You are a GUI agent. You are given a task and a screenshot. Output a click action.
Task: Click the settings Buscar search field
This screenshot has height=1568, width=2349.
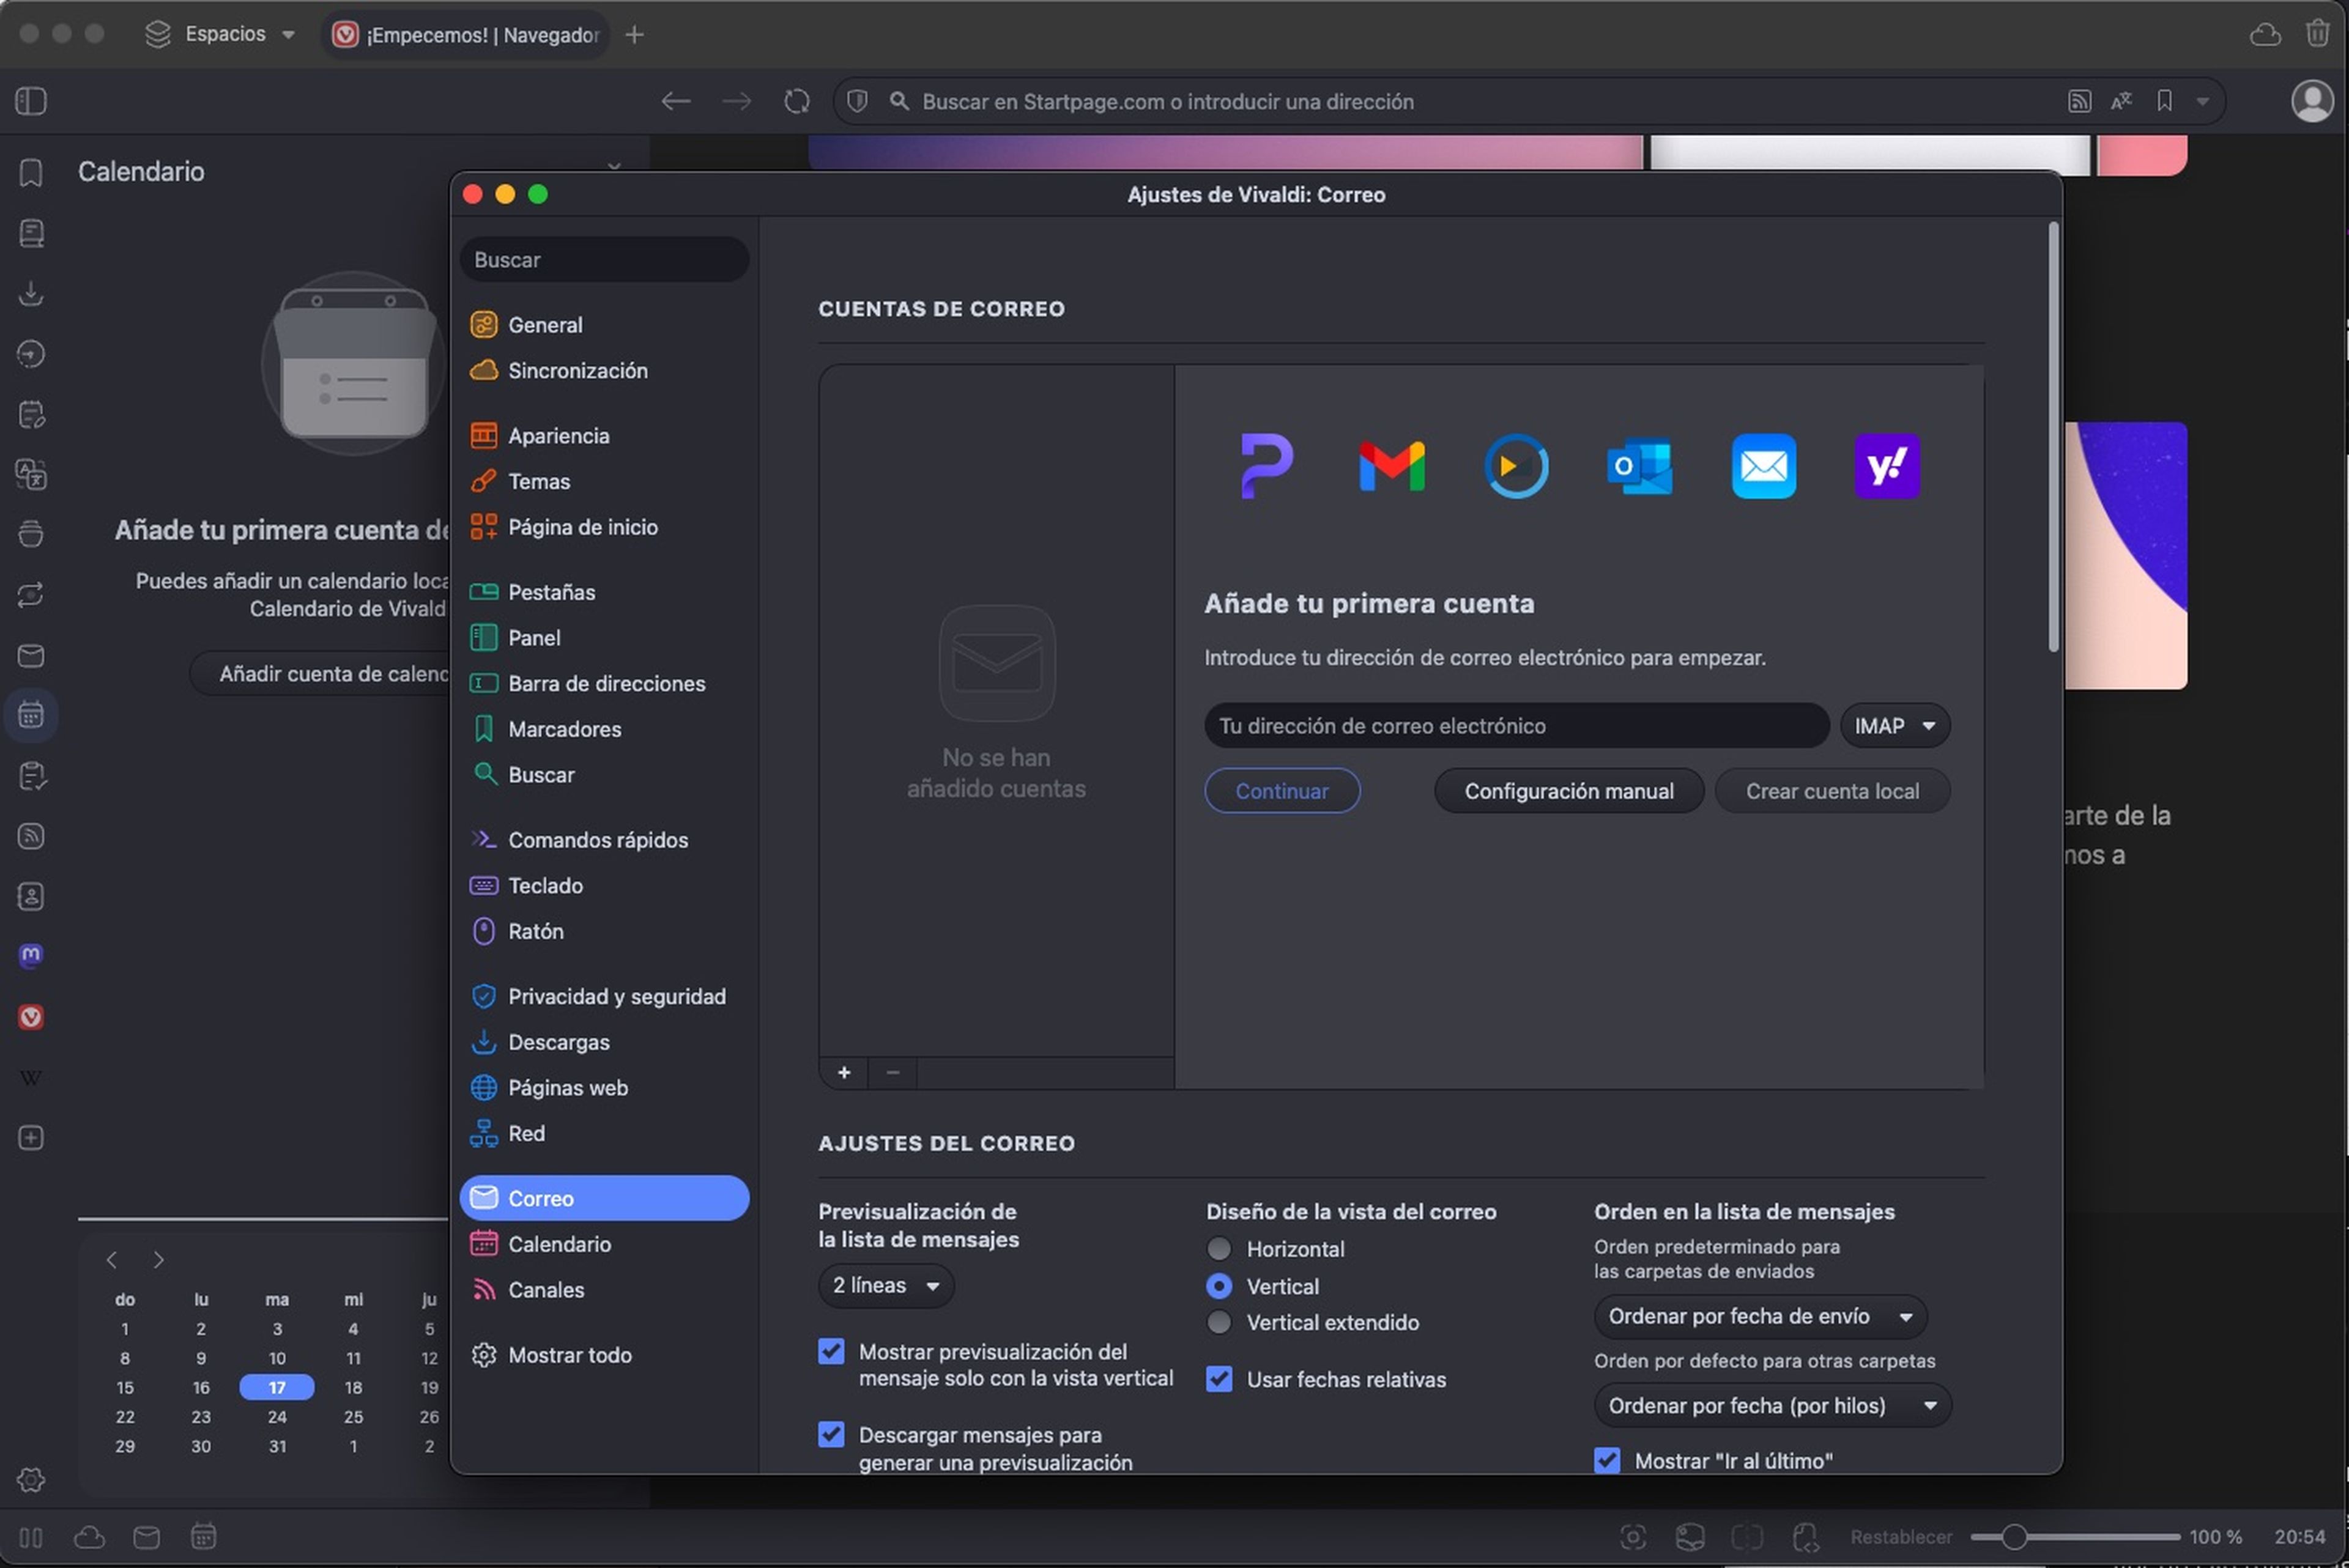tap(604, 259)
